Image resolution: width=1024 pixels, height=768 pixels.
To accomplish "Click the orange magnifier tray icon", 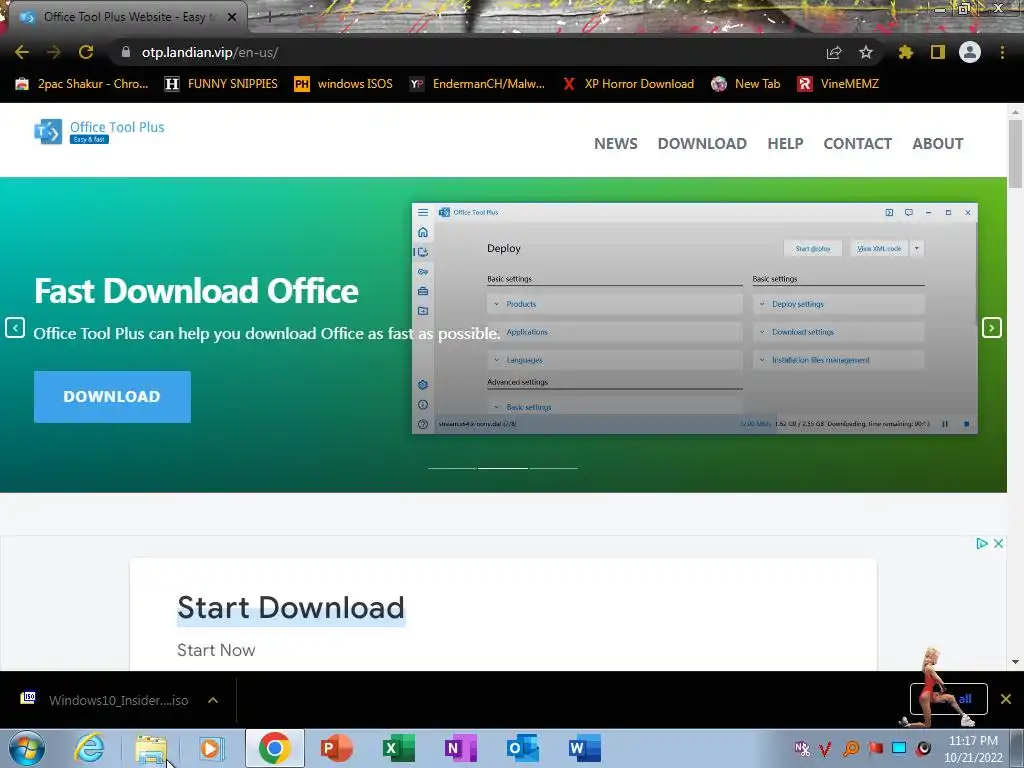I will [x=851, y=748].
